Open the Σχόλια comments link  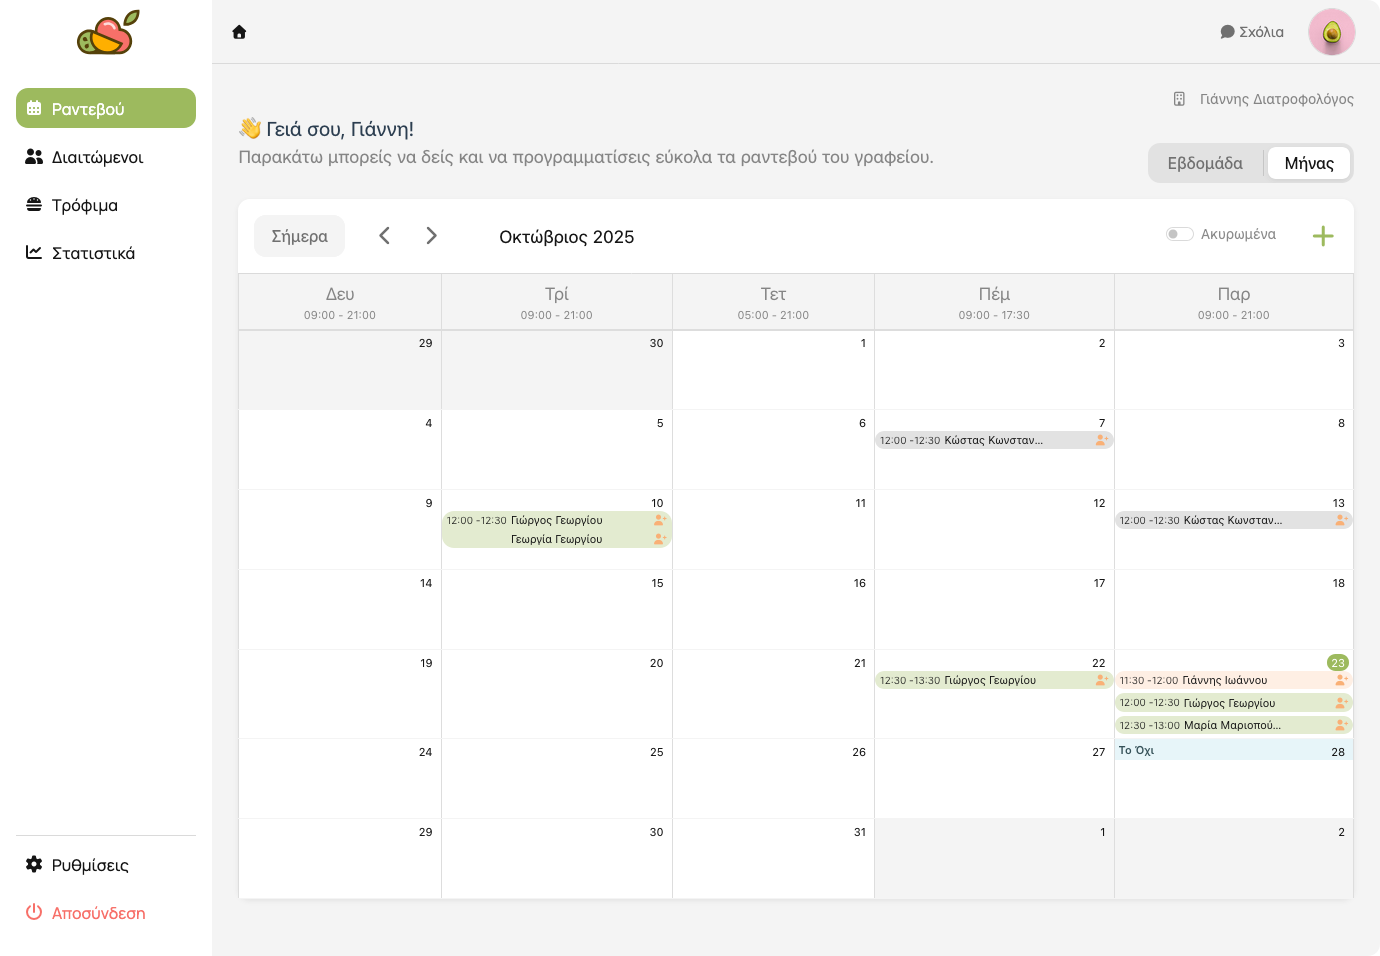[x=1252, y=32]
